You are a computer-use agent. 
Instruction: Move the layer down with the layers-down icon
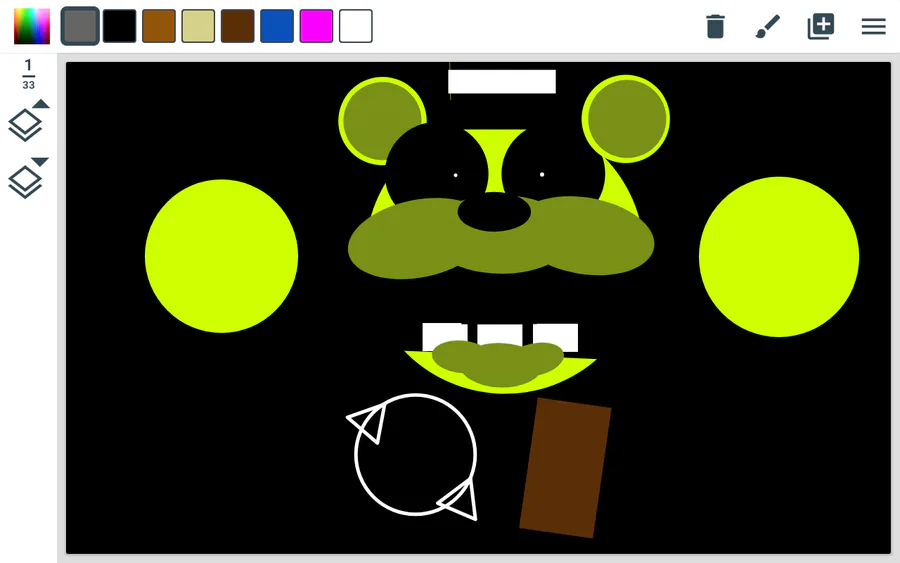(x=28, y=178)
